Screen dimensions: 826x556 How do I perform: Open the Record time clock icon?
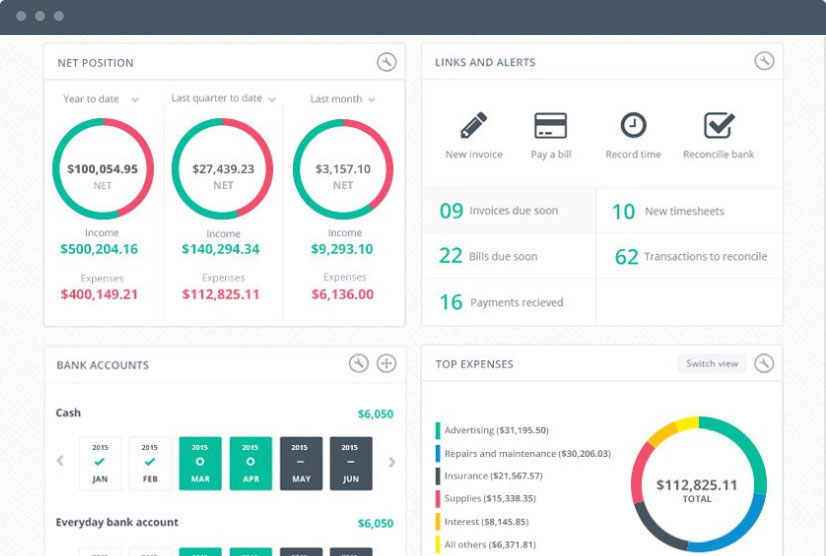click(x=633, y=125)
